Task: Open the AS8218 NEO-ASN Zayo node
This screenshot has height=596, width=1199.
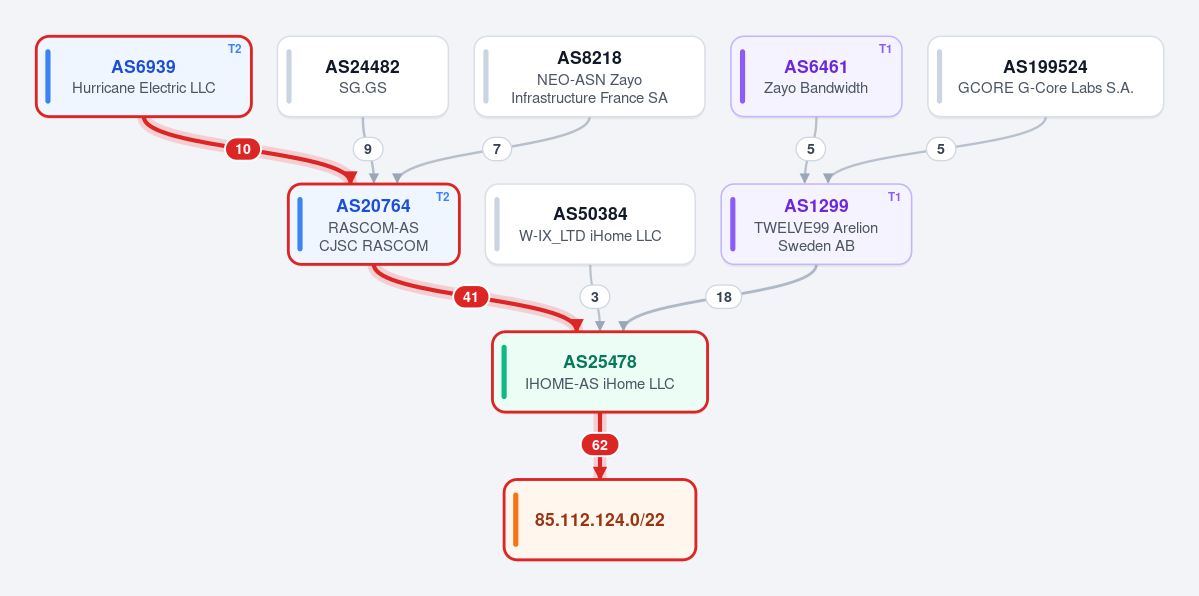Action: 590,77
